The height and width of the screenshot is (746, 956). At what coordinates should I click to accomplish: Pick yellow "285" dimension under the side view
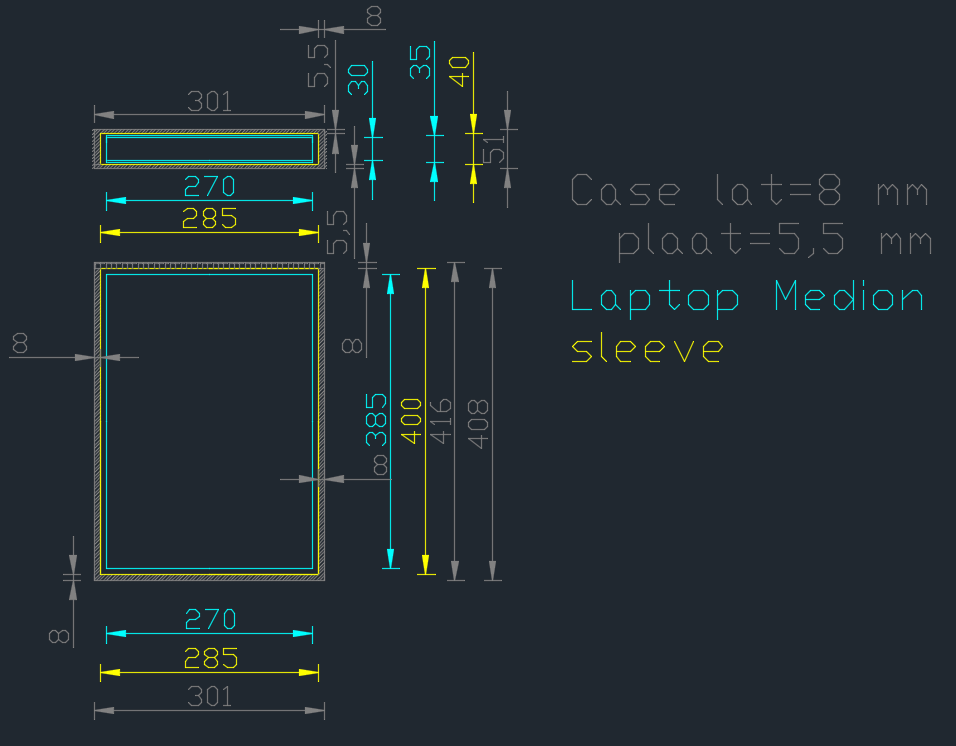209,219
